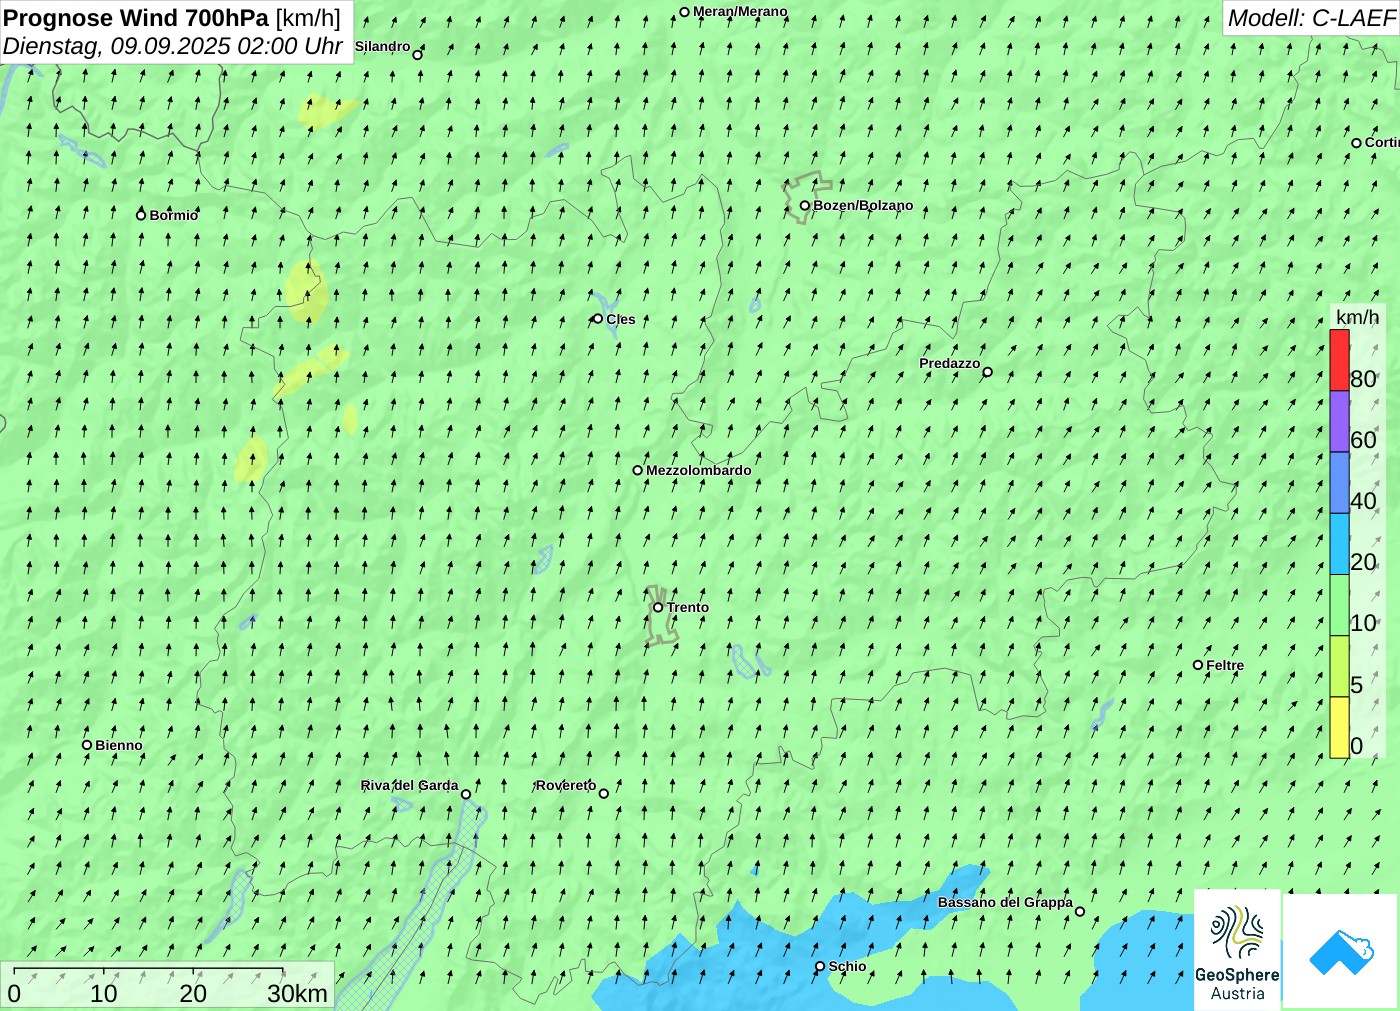
Task: Click the 'Predazzo' town label
Action: [x=950, y=363]
